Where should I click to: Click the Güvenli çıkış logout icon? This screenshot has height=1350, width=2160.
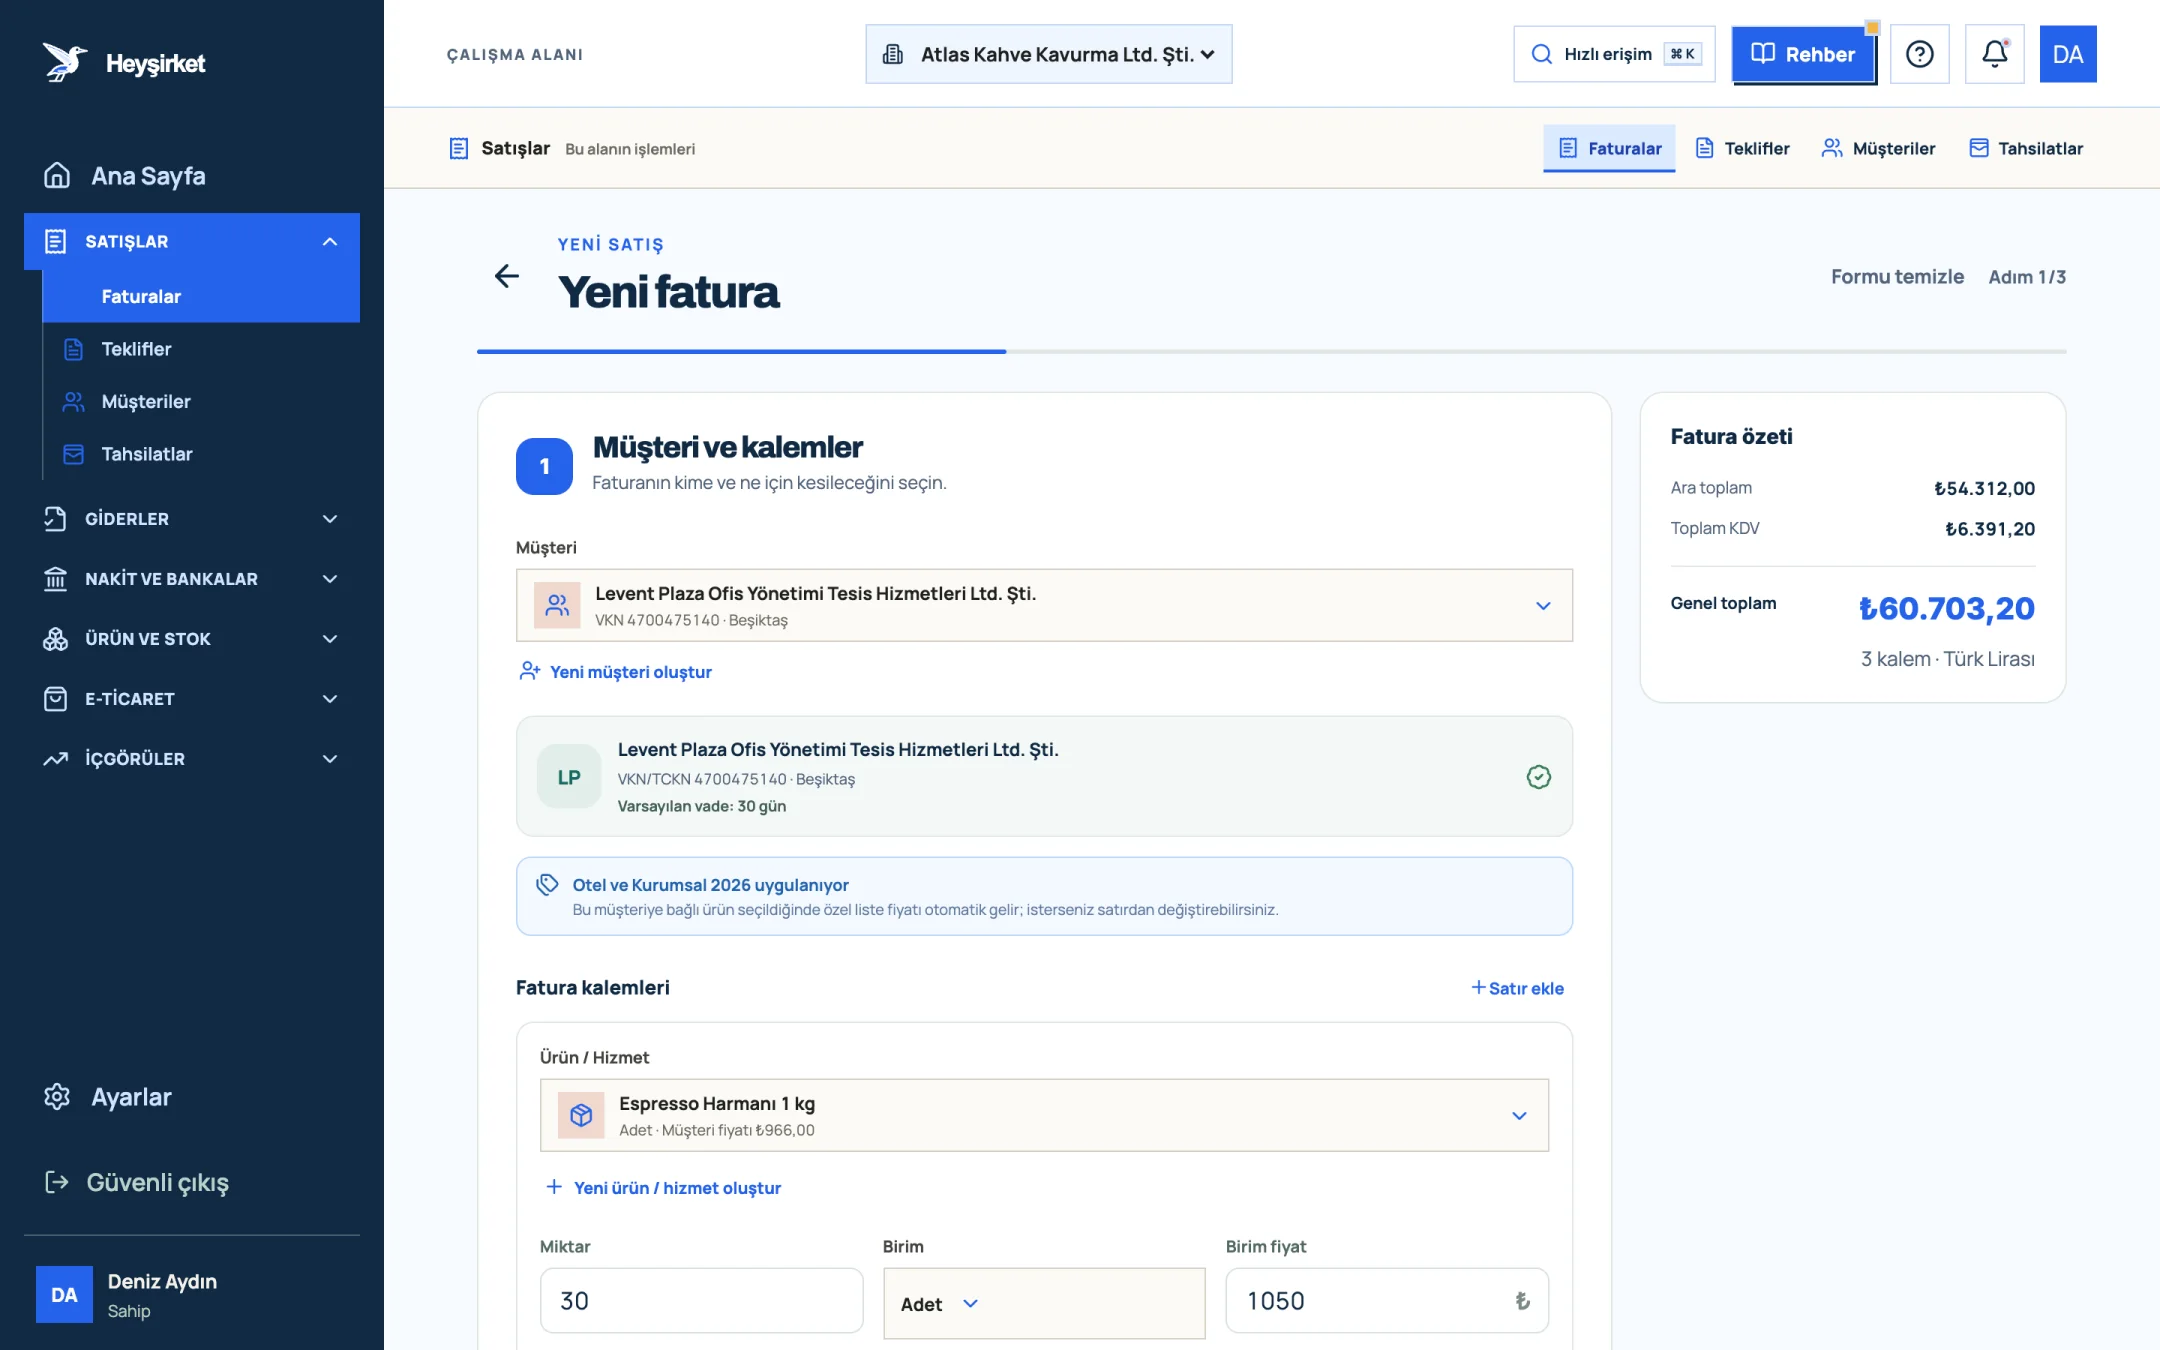point(57,1182)
